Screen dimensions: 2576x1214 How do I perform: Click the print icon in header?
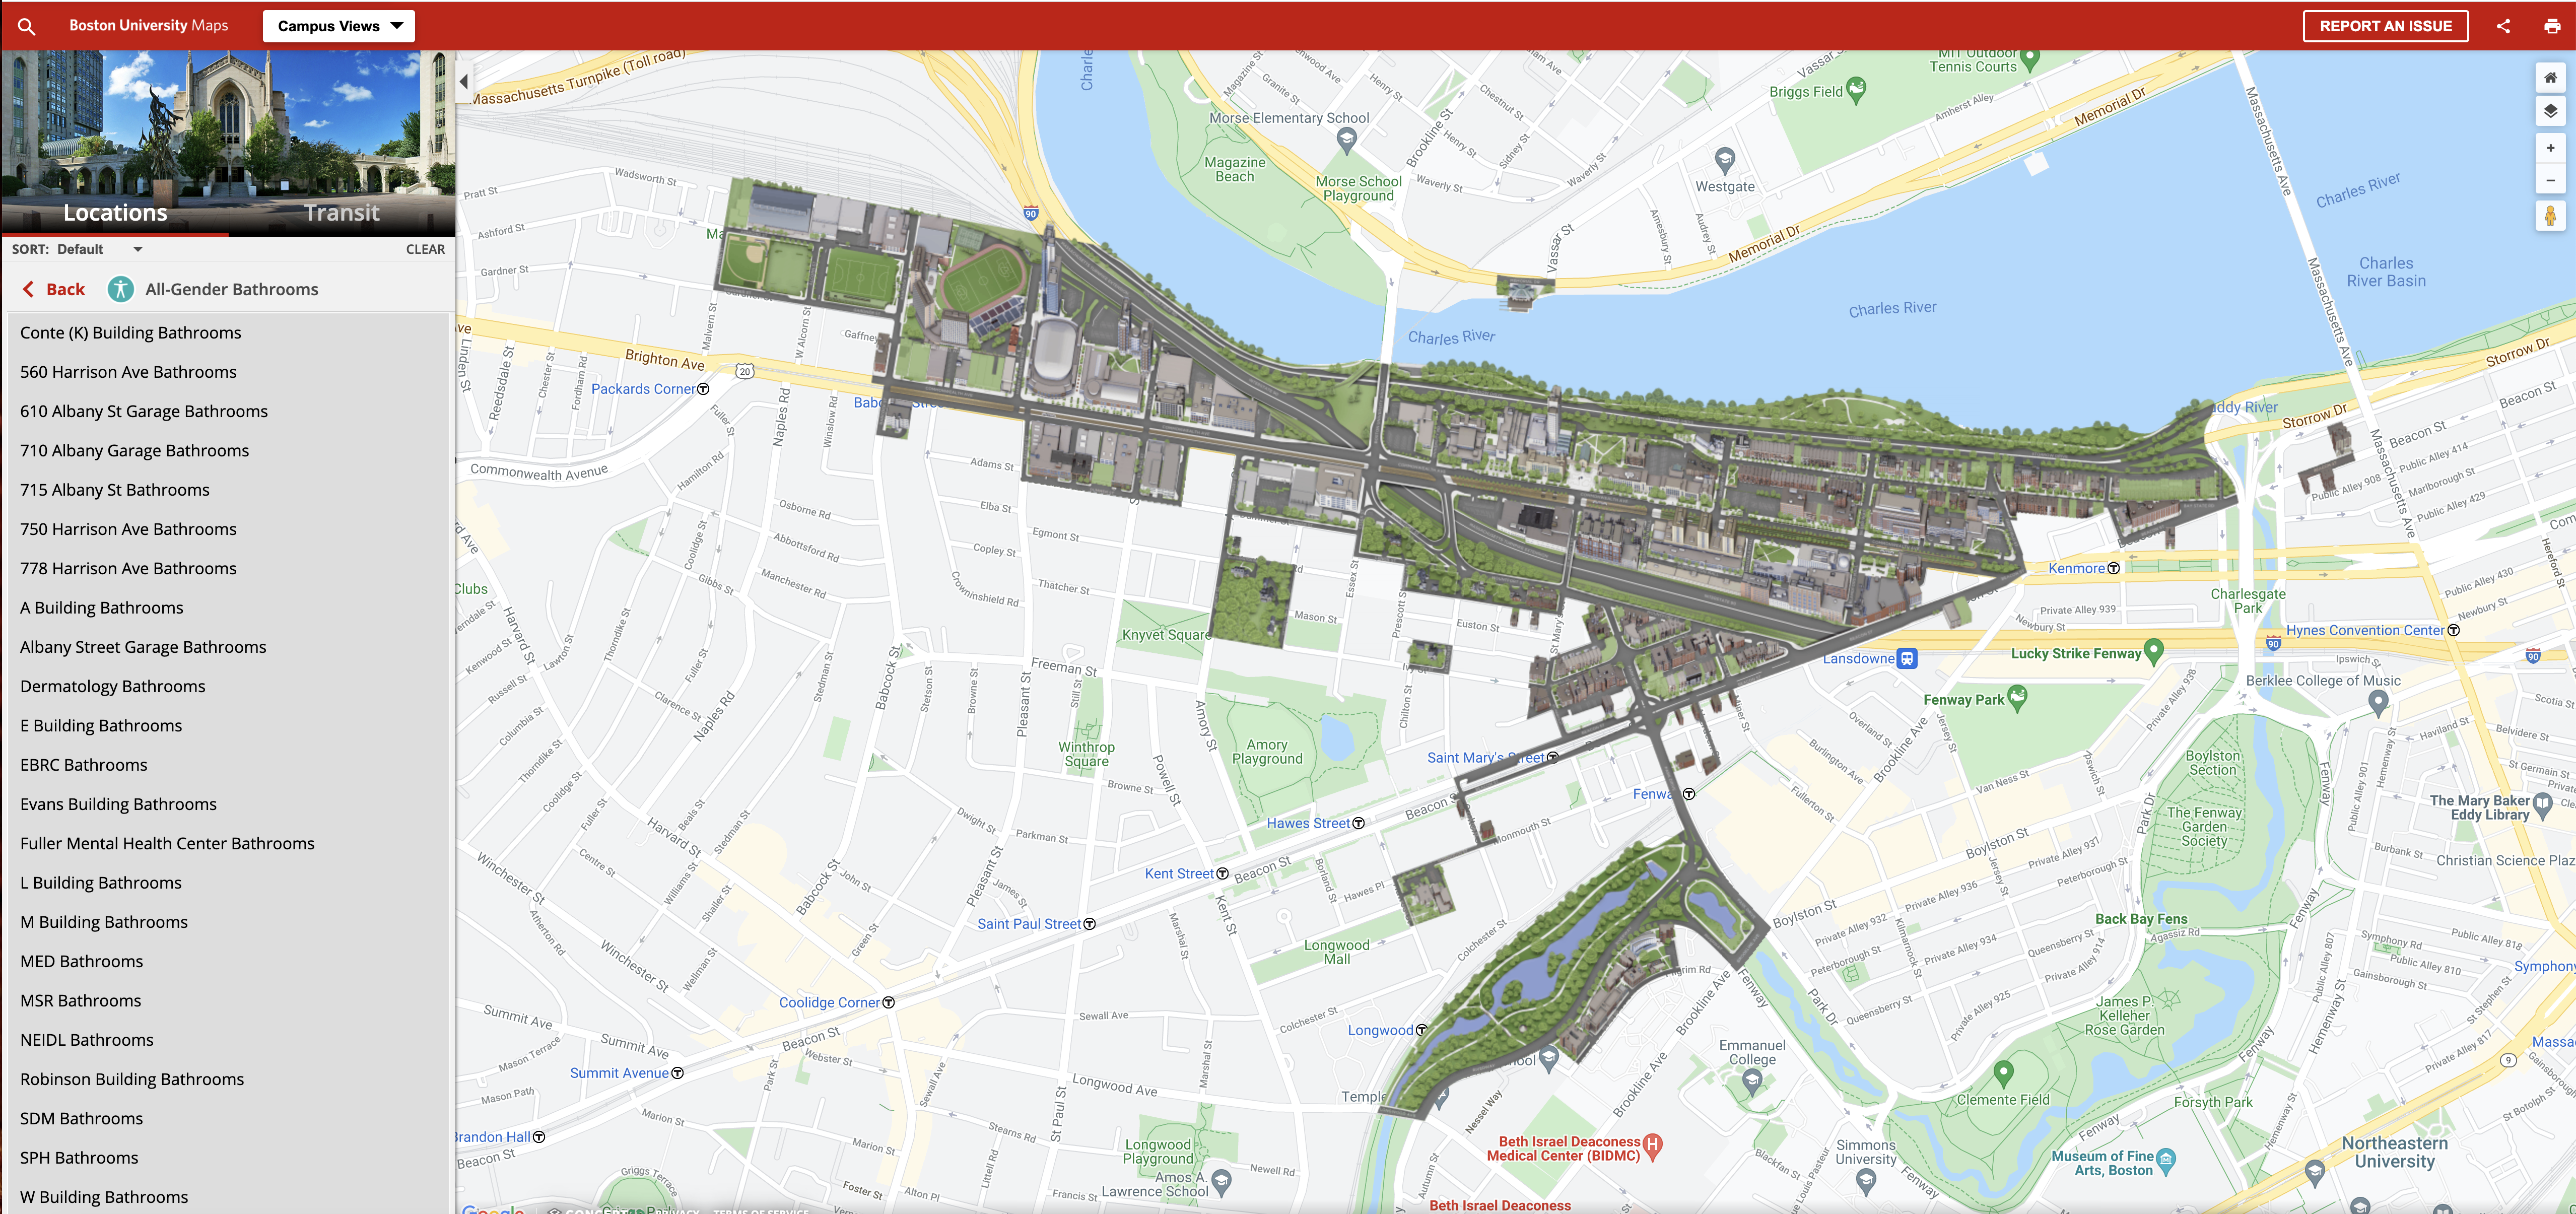point(2552,26)
